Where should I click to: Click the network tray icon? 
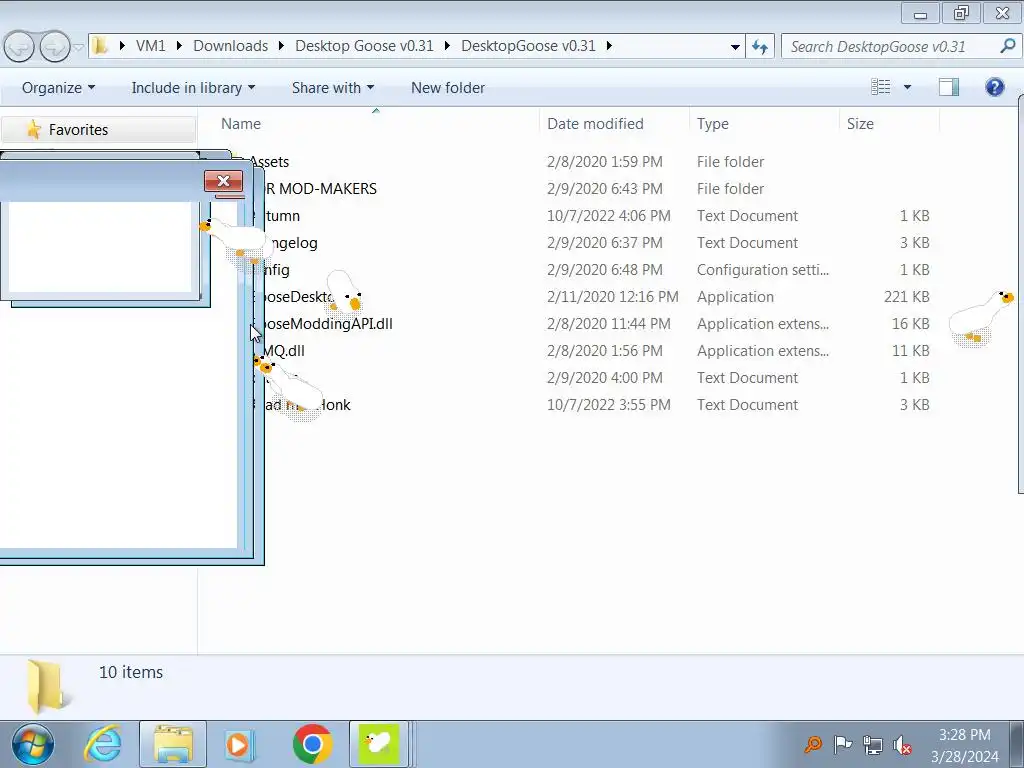[x=872, y=744]
